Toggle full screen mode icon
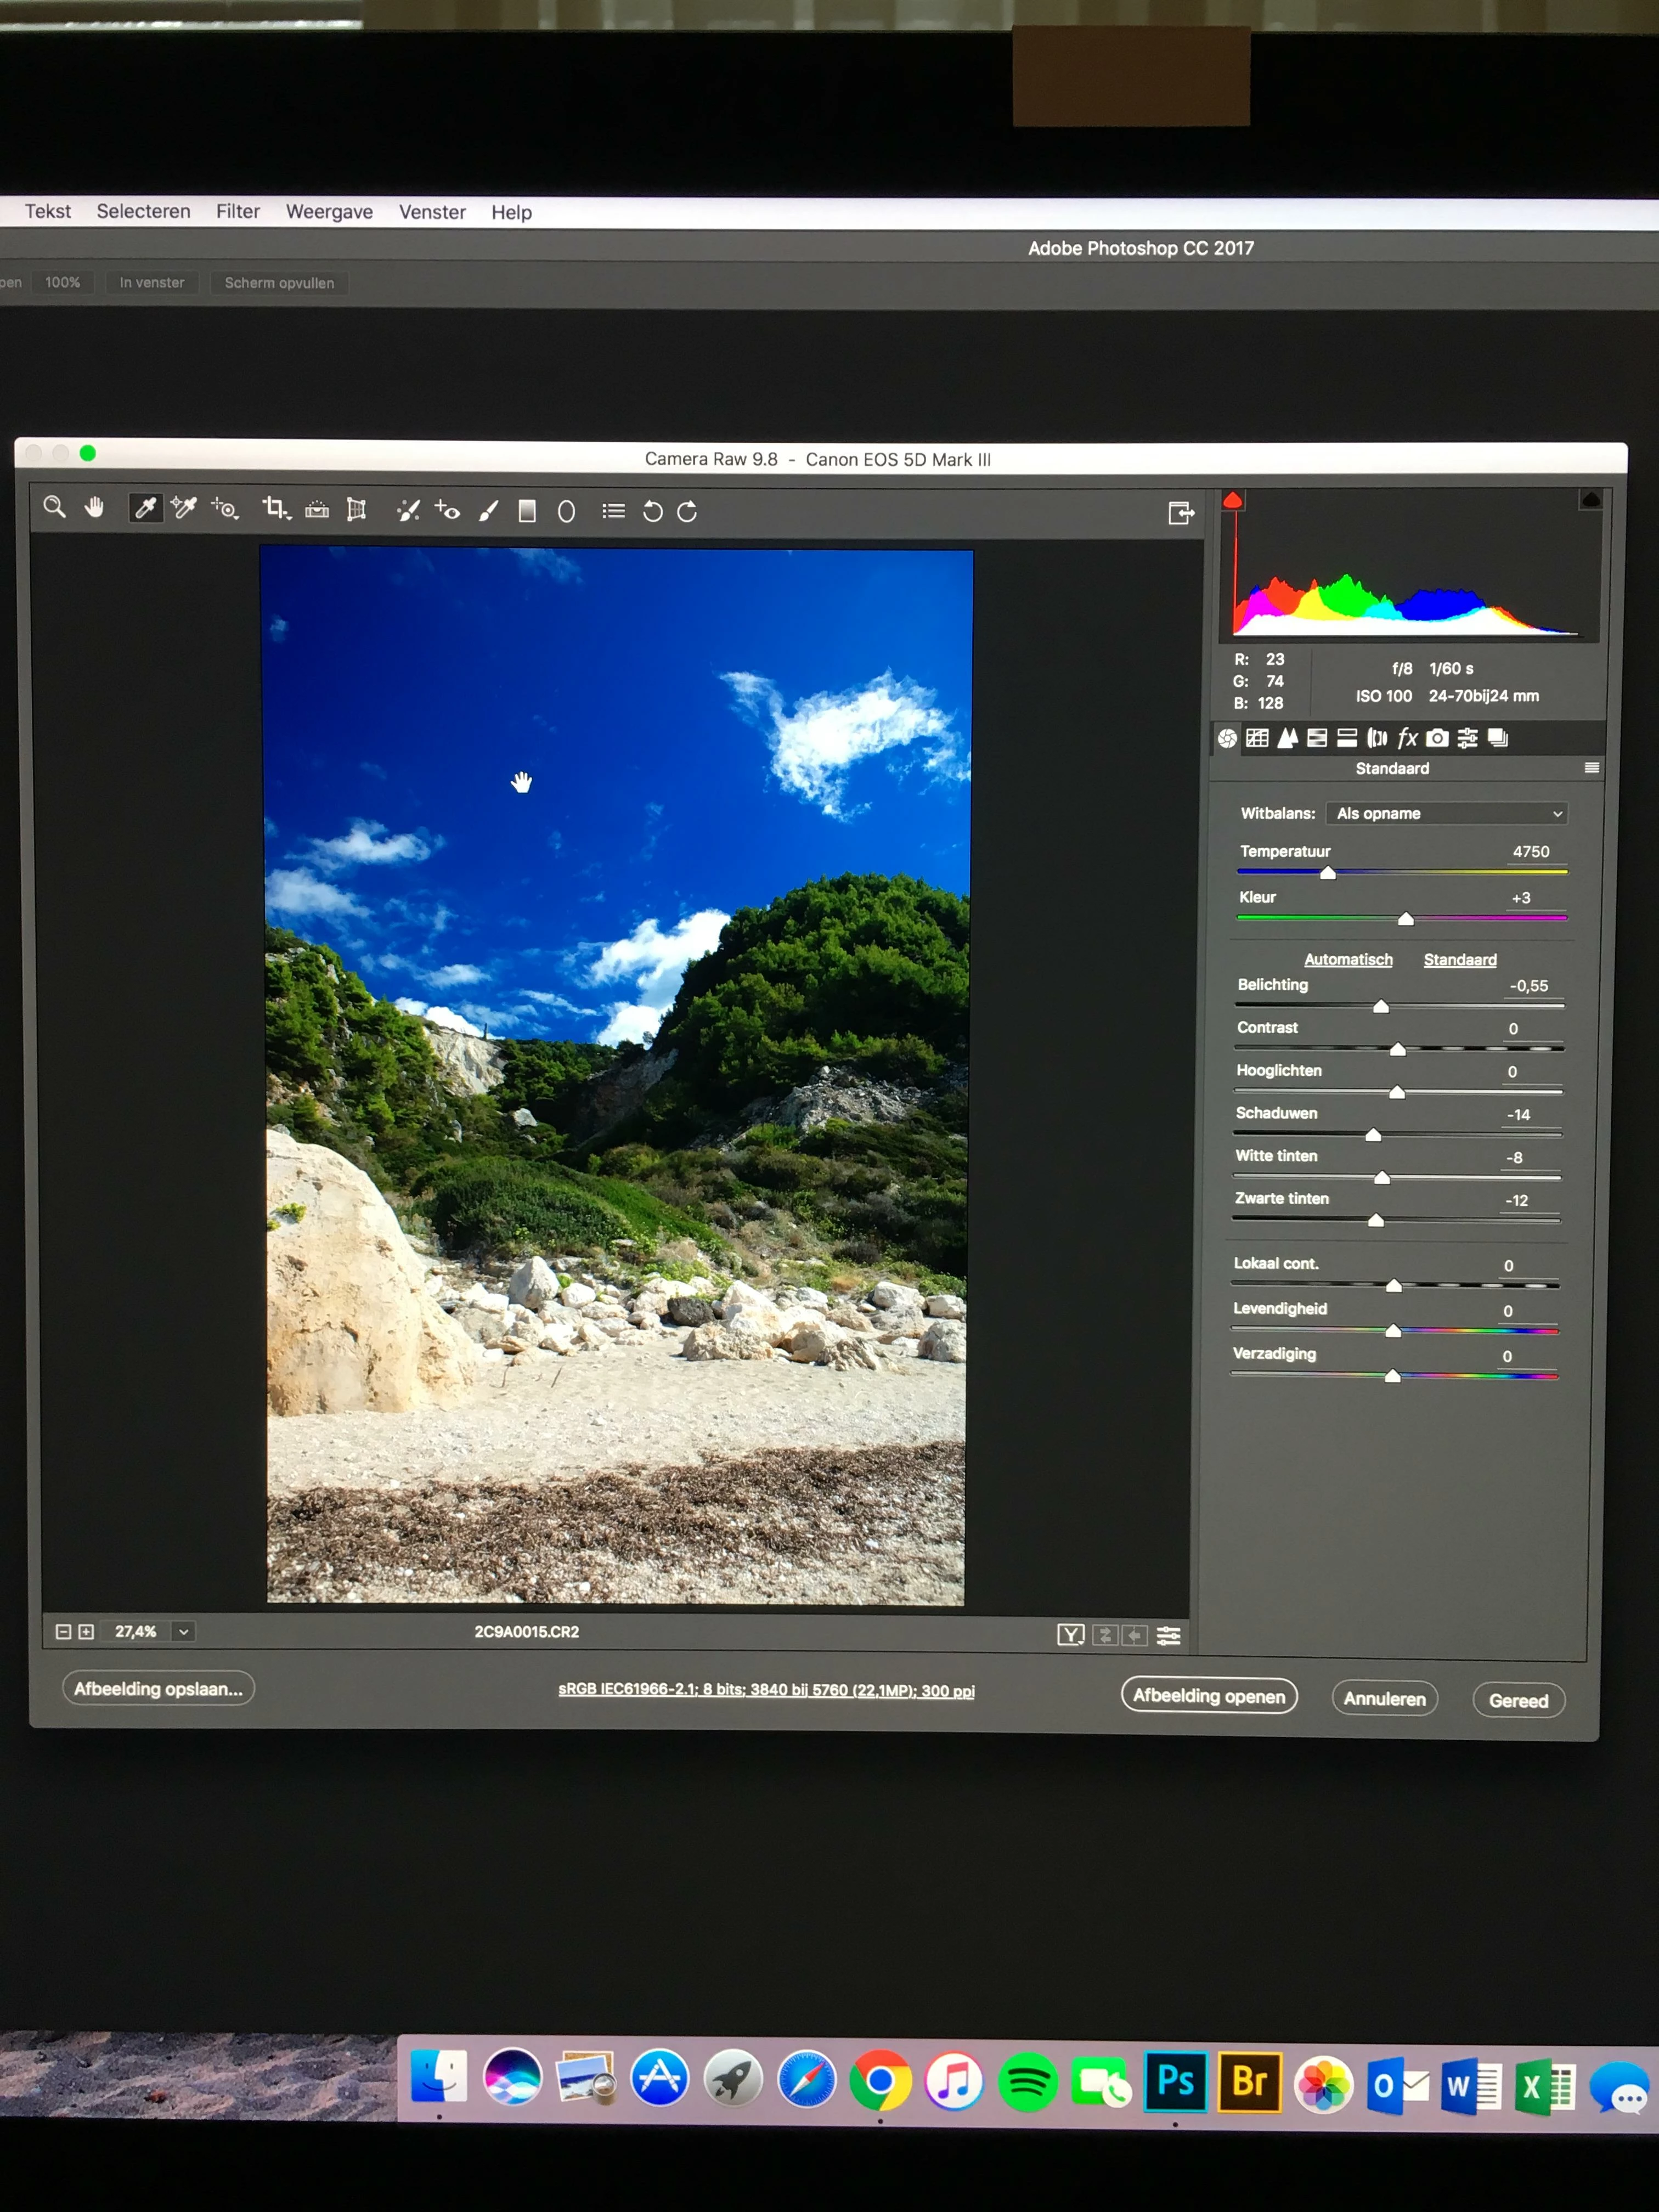The image size is (1659, 2212). (1181, 513)
